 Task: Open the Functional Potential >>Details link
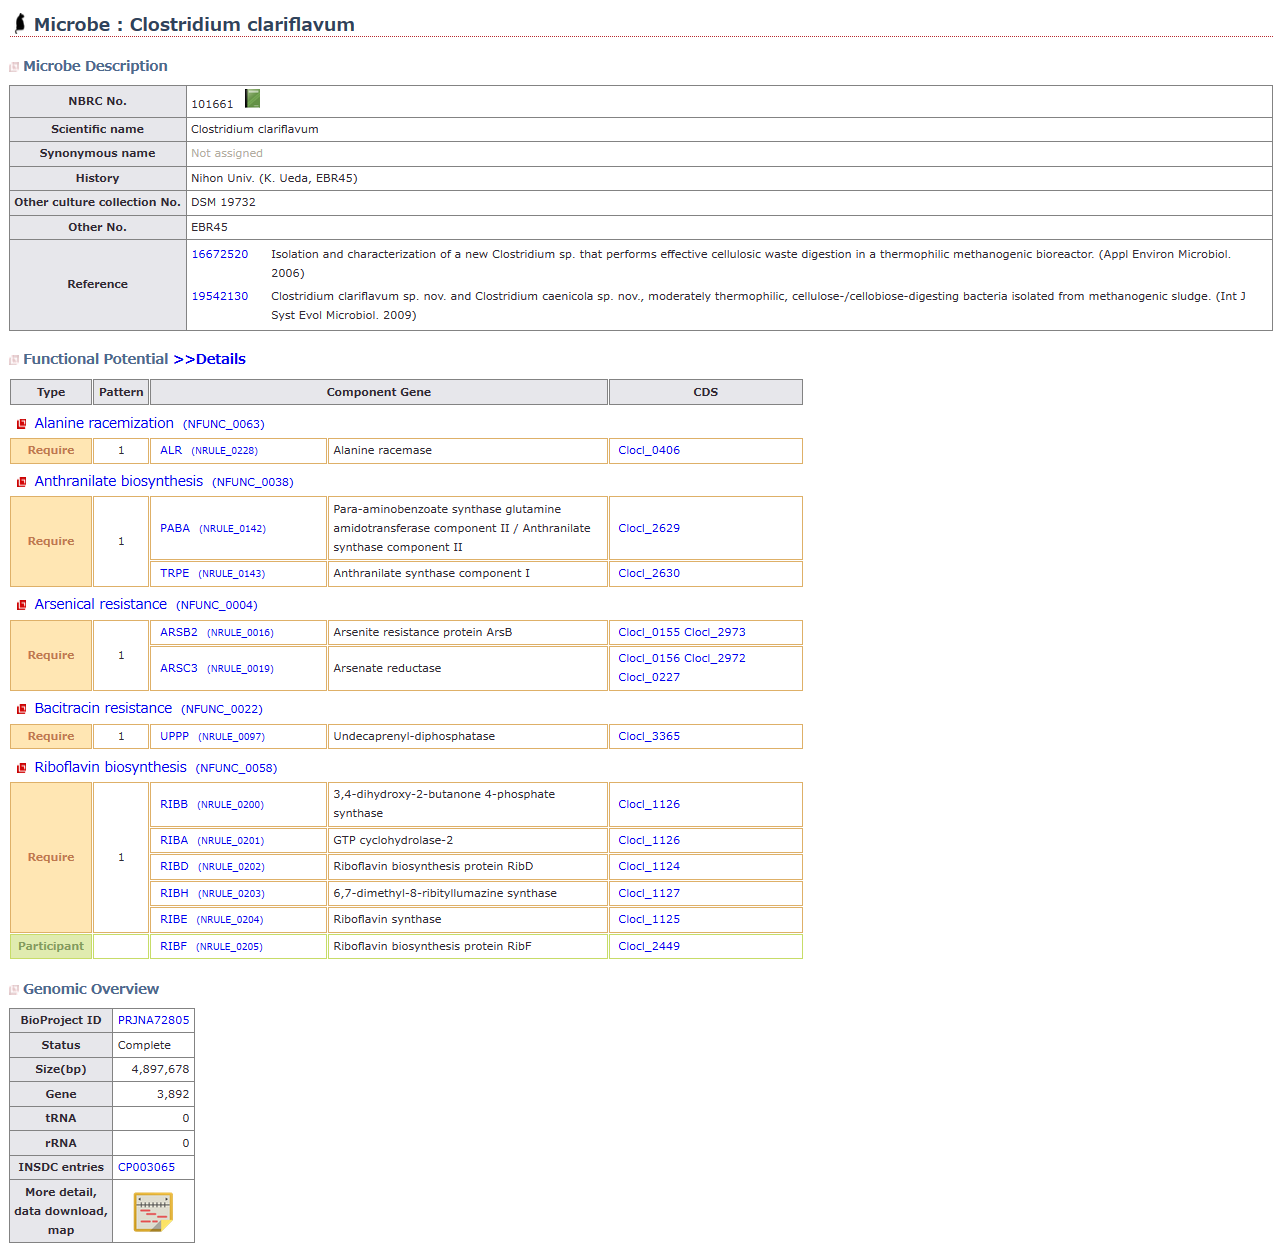[x=209, y=359]
